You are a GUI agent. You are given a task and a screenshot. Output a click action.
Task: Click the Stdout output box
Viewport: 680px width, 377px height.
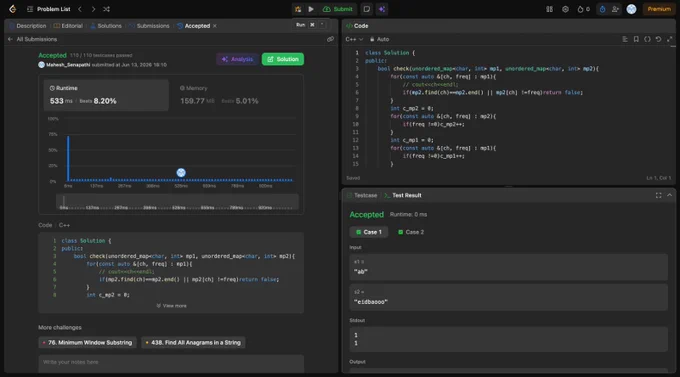point(508,339)
